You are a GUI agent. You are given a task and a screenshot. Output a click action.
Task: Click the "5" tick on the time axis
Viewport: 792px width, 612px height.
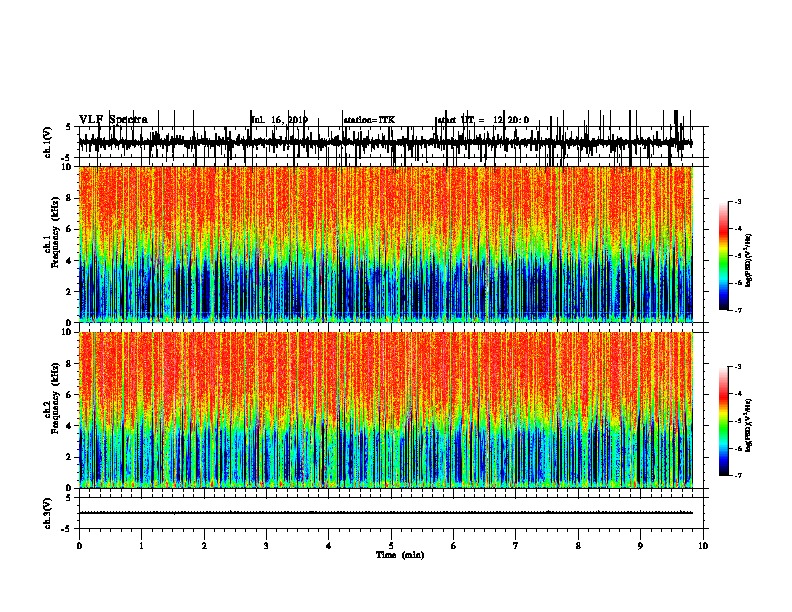point(391,546)
